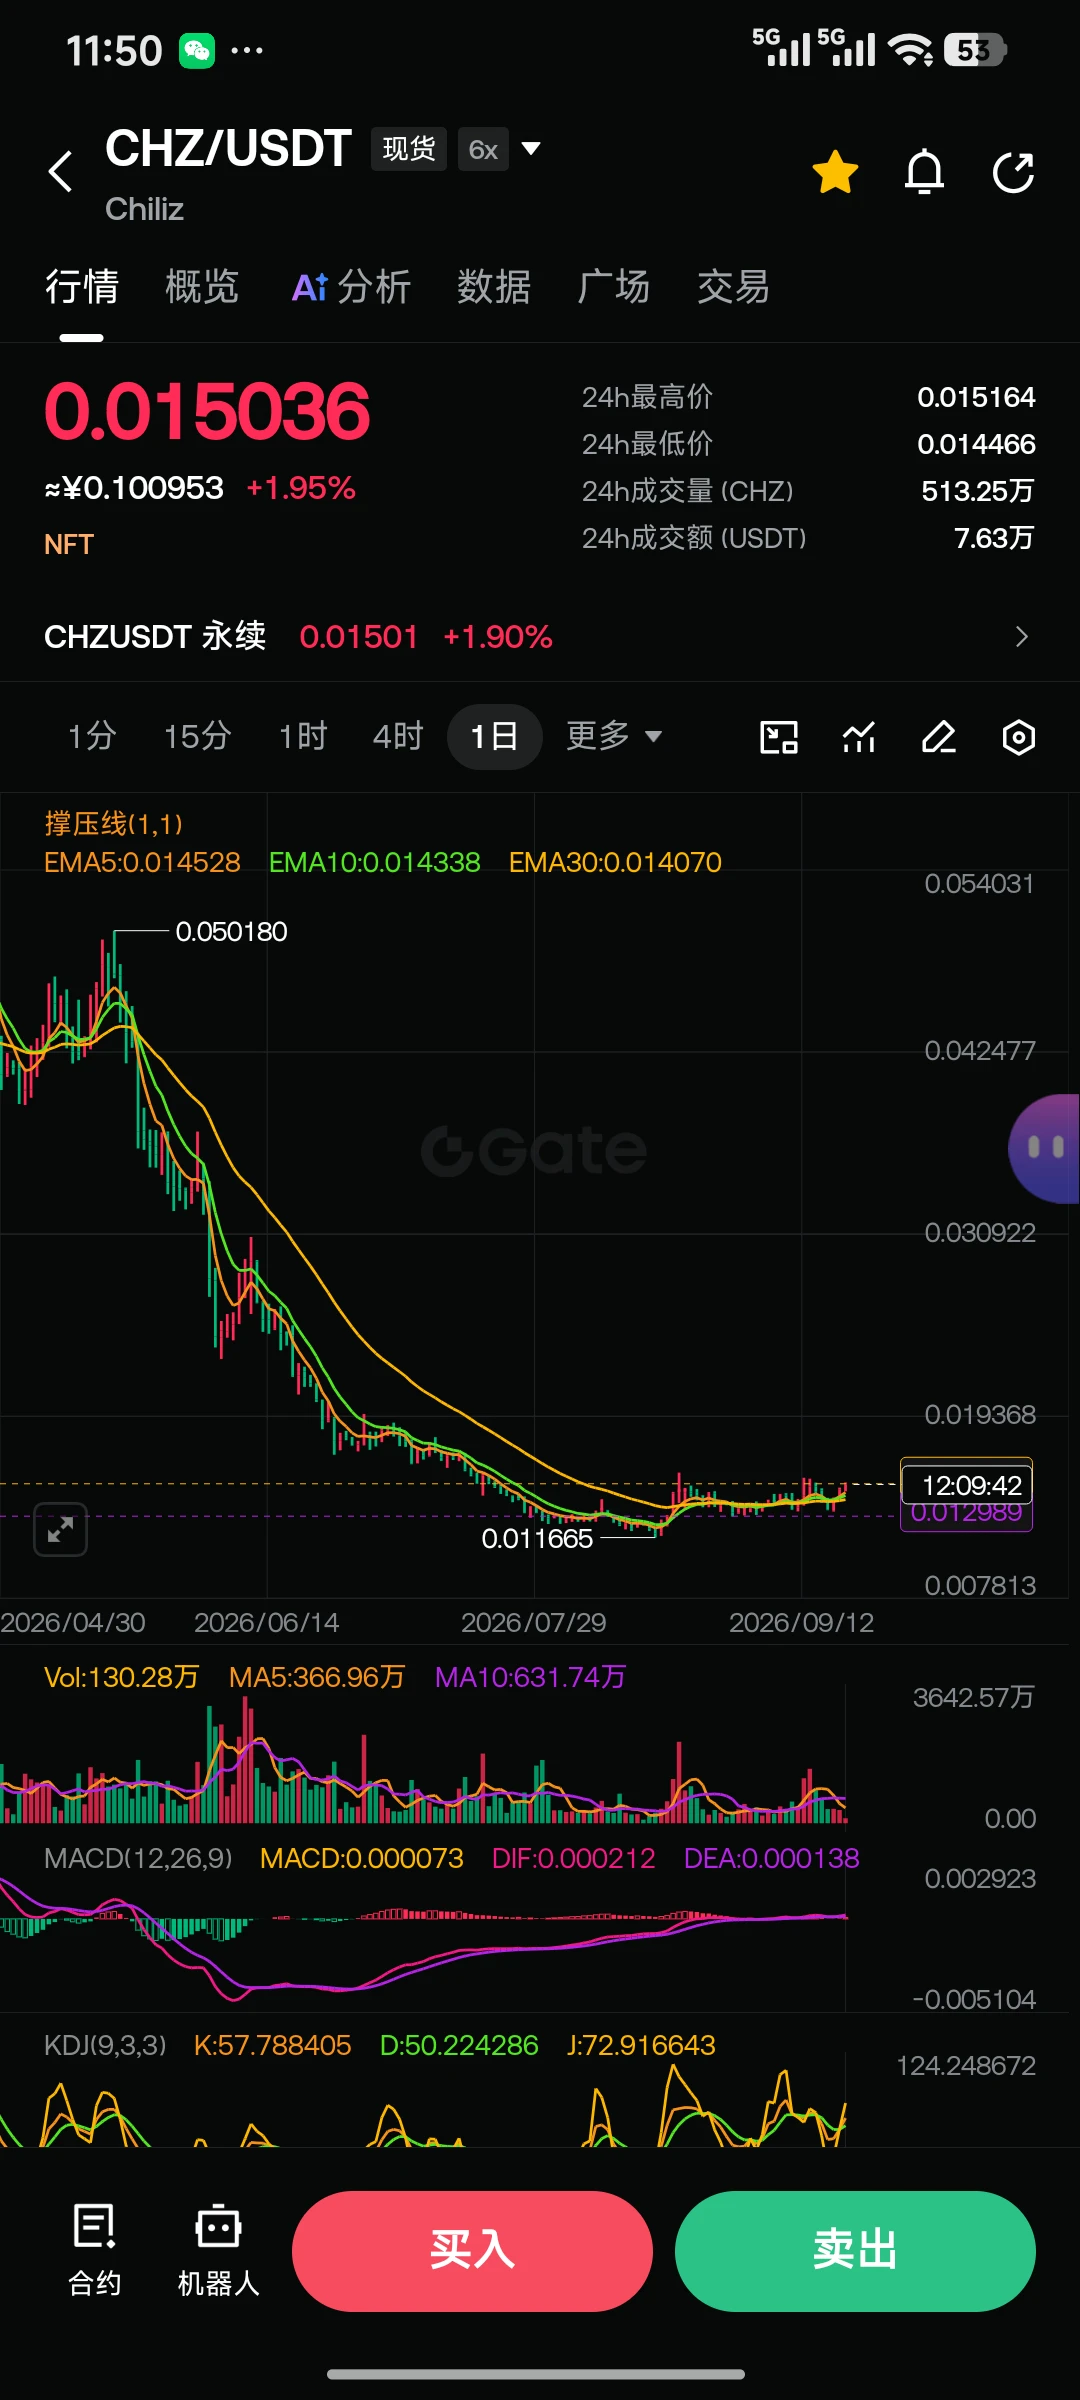Tap battery indicator in status bar
This screenshot has height=2400, width=1080.
tap(975, 50)
